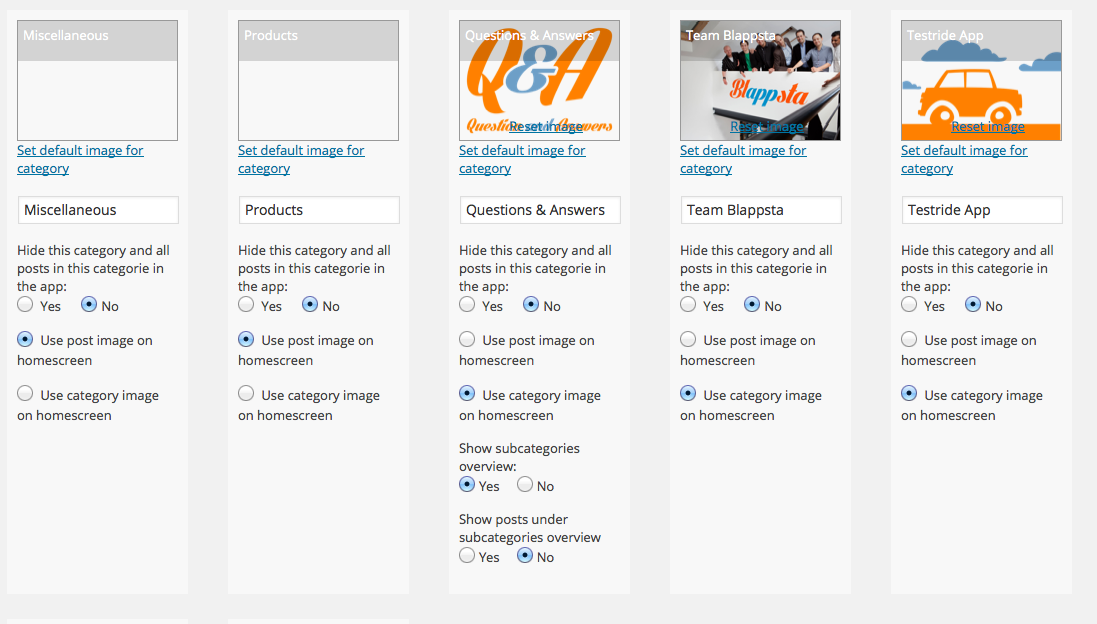Set default image for Team Blappsta category
Screen dimensions: 1097x624
tap(743, 159)
